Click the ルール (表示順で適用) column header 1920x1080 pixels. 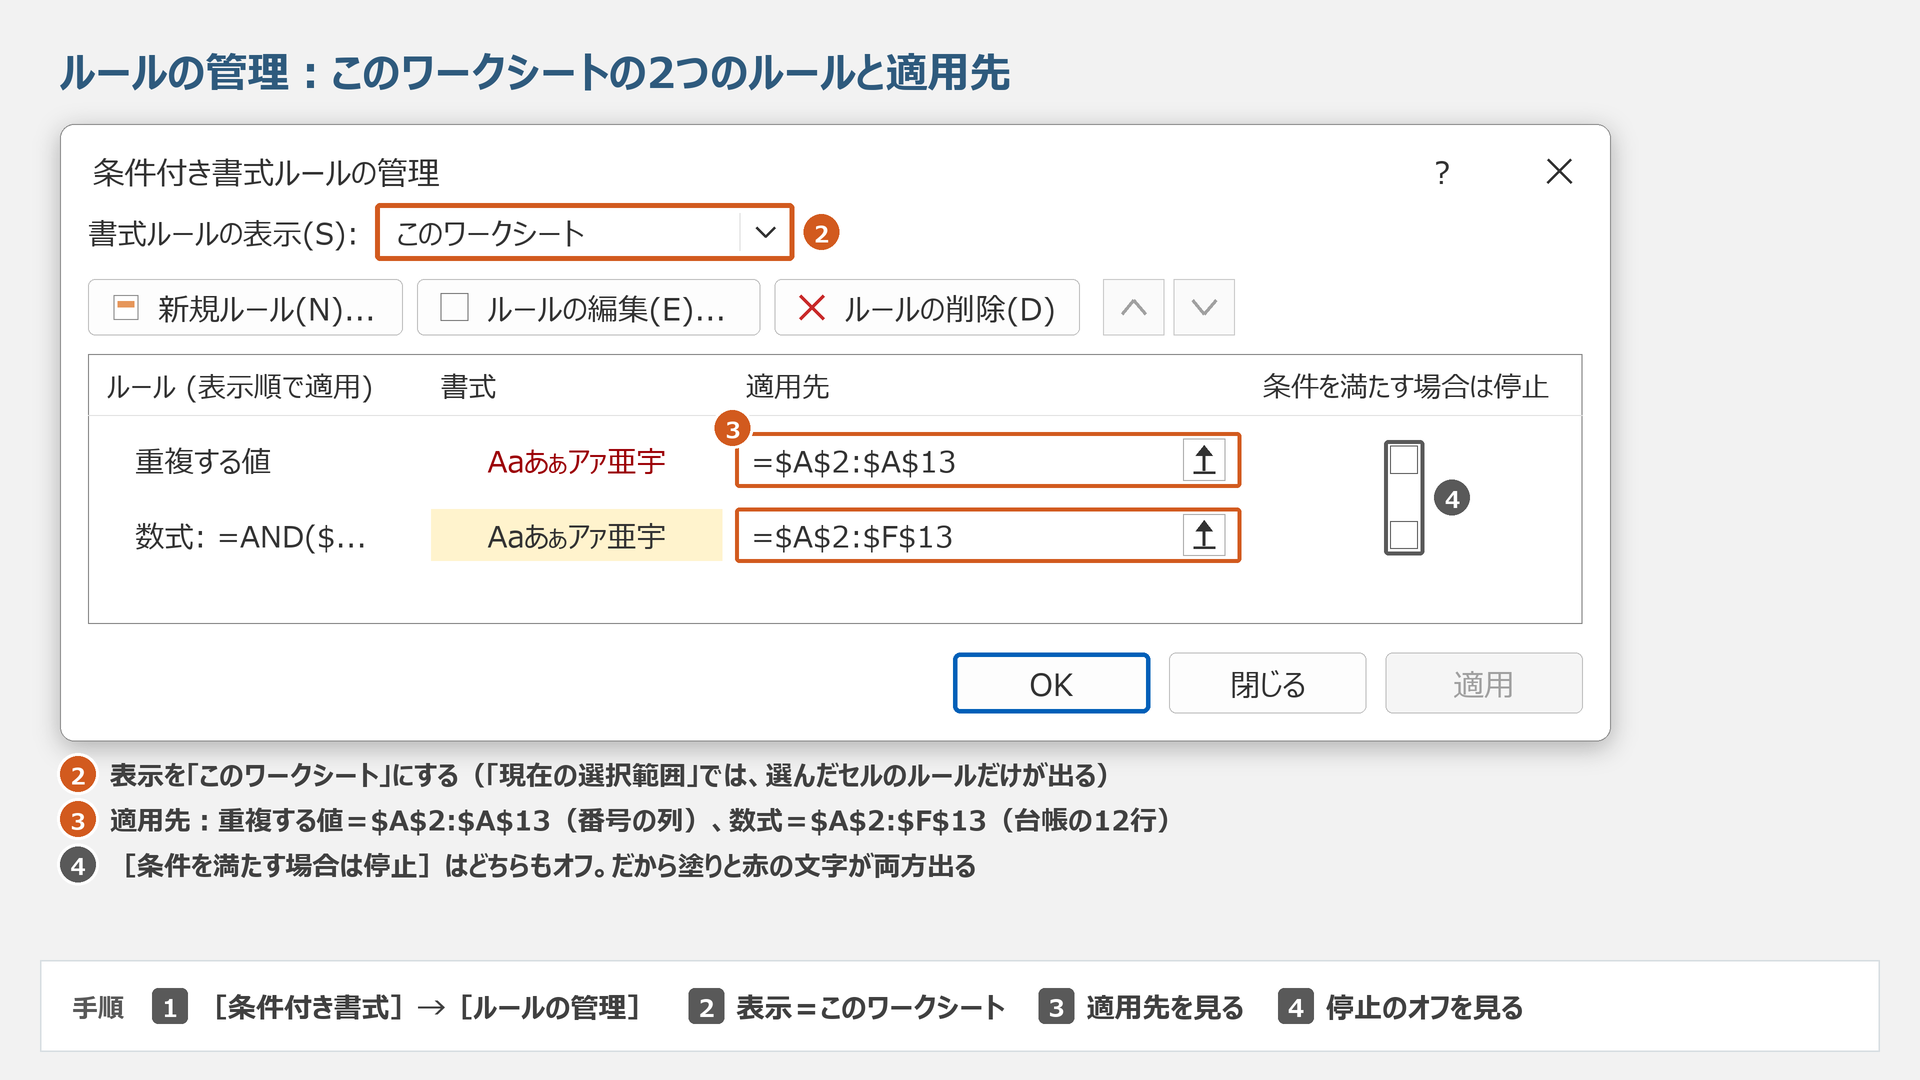[239, 387]
